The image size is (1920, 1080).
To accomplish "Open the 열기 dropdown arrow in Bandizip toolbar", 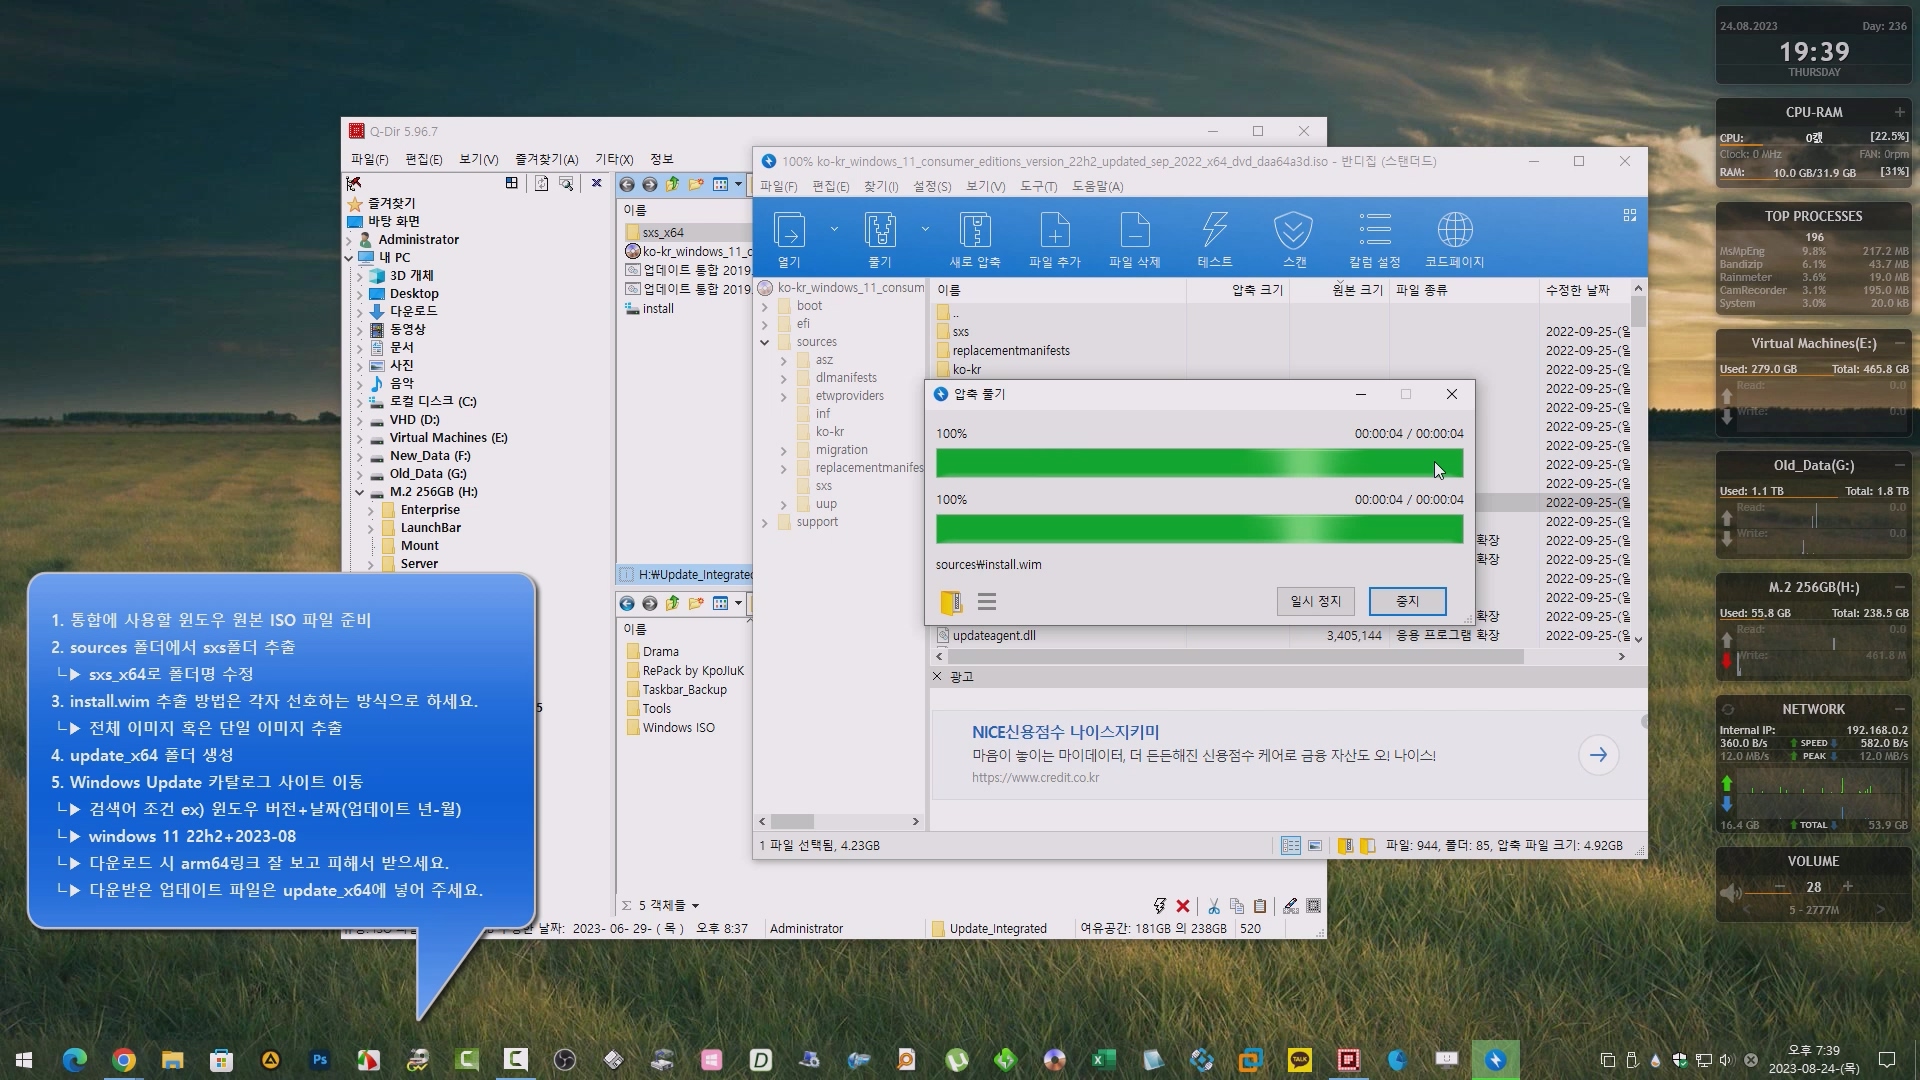I will (834, 229).
